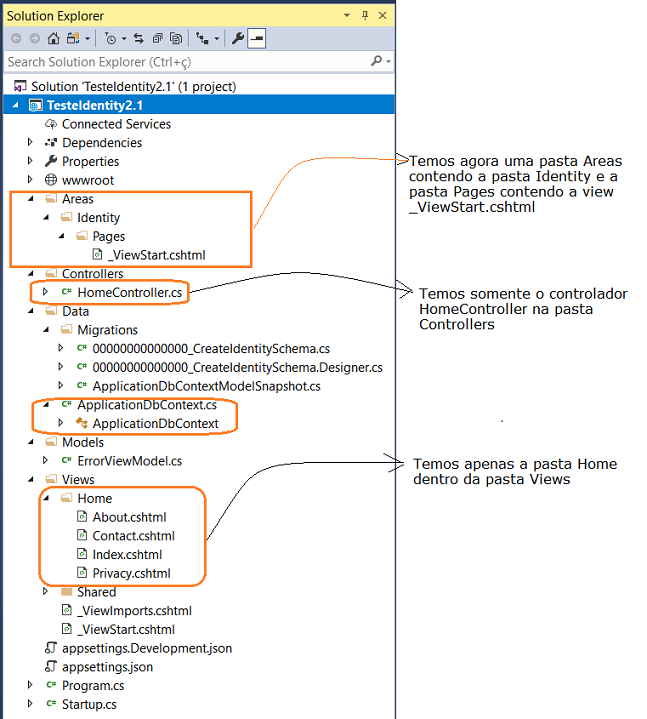This screenshot has width=647, height=719.
Task: Click the Back navigation arrow in Solution Explorer toolbar
Action: pyautogui.click(x=16, y=39)
